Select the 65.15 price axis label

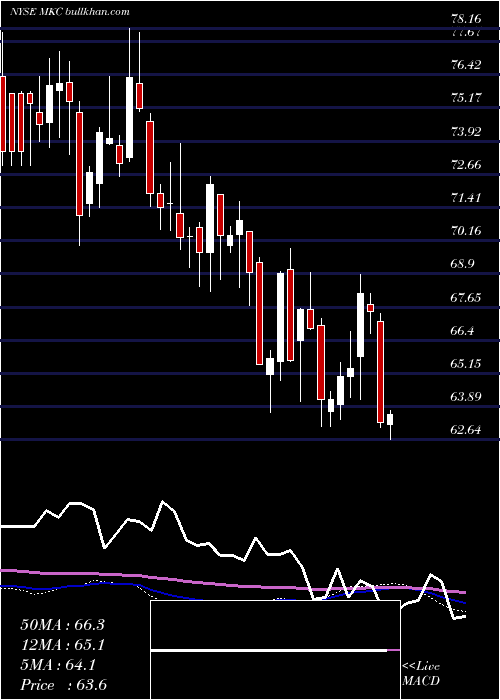(x=466, y=364)
